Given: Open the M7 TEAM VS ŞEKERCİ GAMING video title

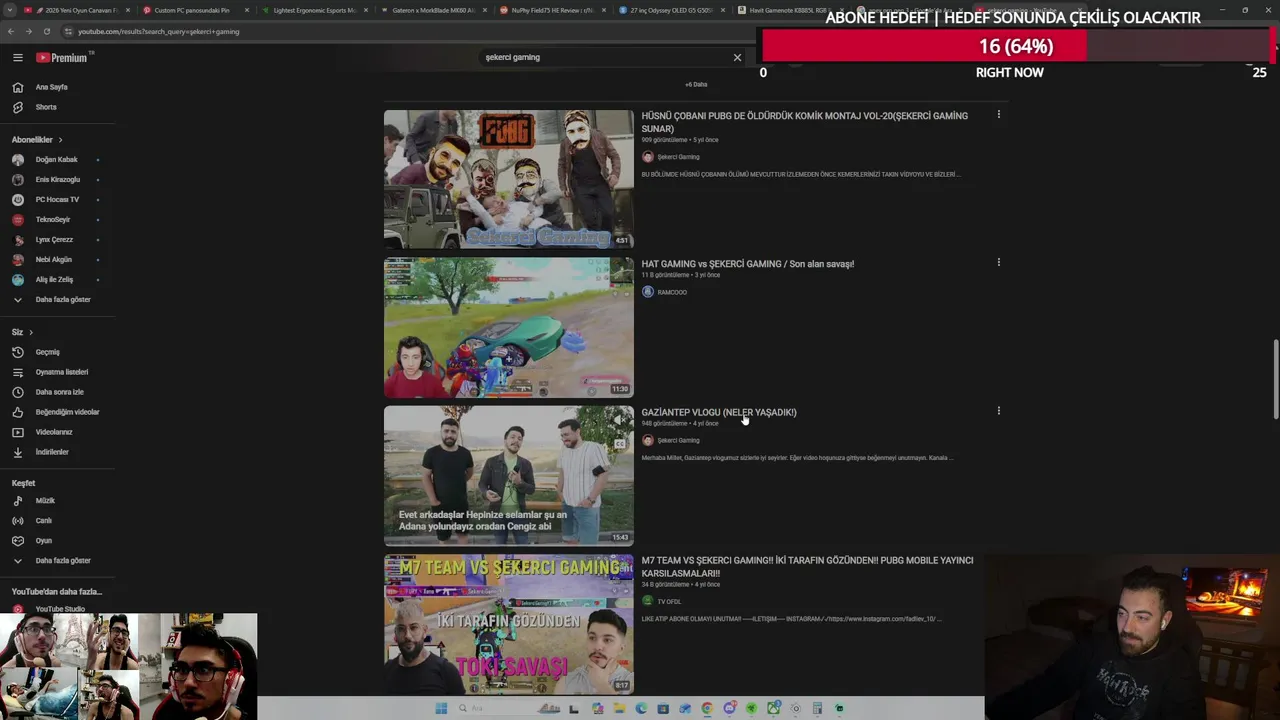Looking at the screenshot, I should [x=807, y=567].
